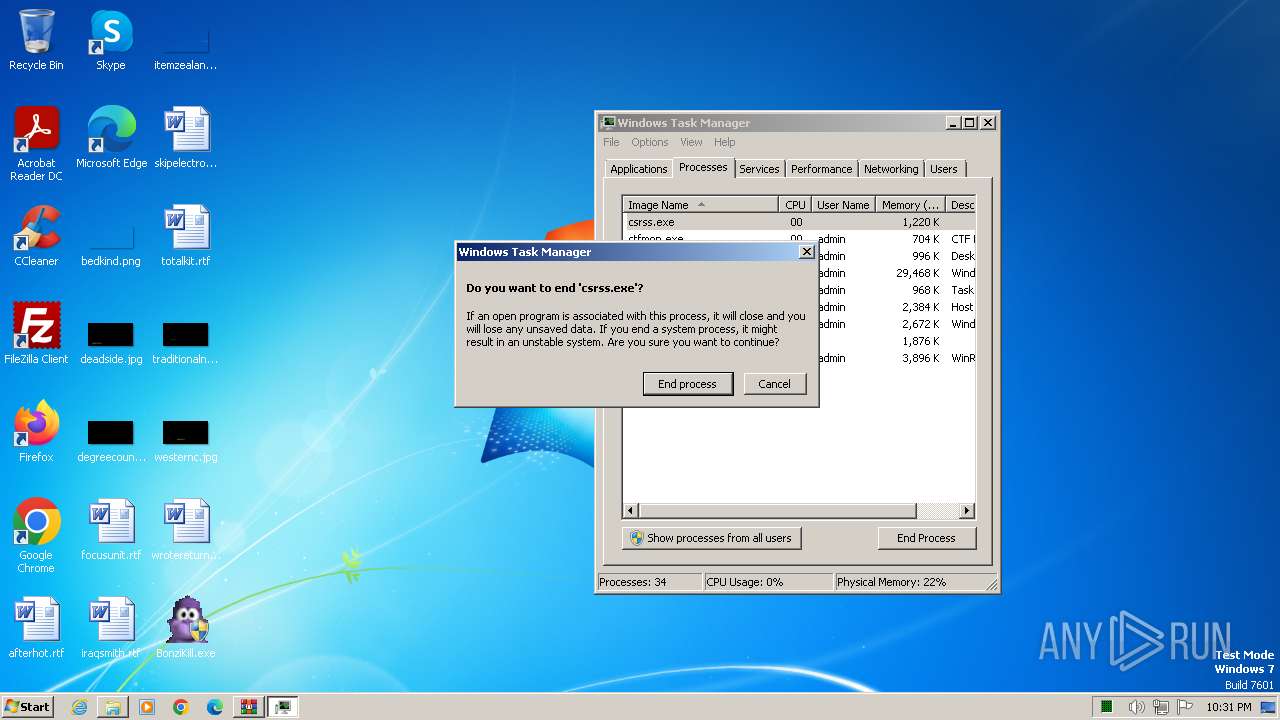Open Task Manager Options menu

point(650,142)
